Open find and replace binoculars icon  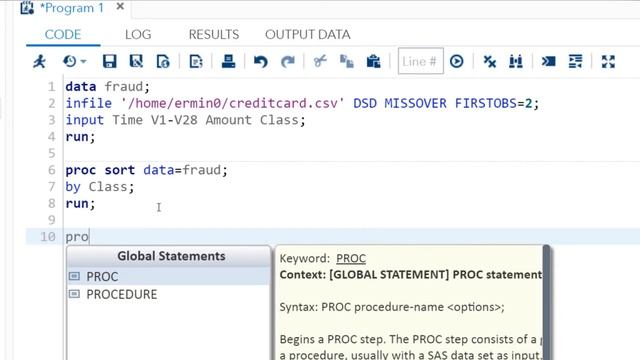pos(516,62)
